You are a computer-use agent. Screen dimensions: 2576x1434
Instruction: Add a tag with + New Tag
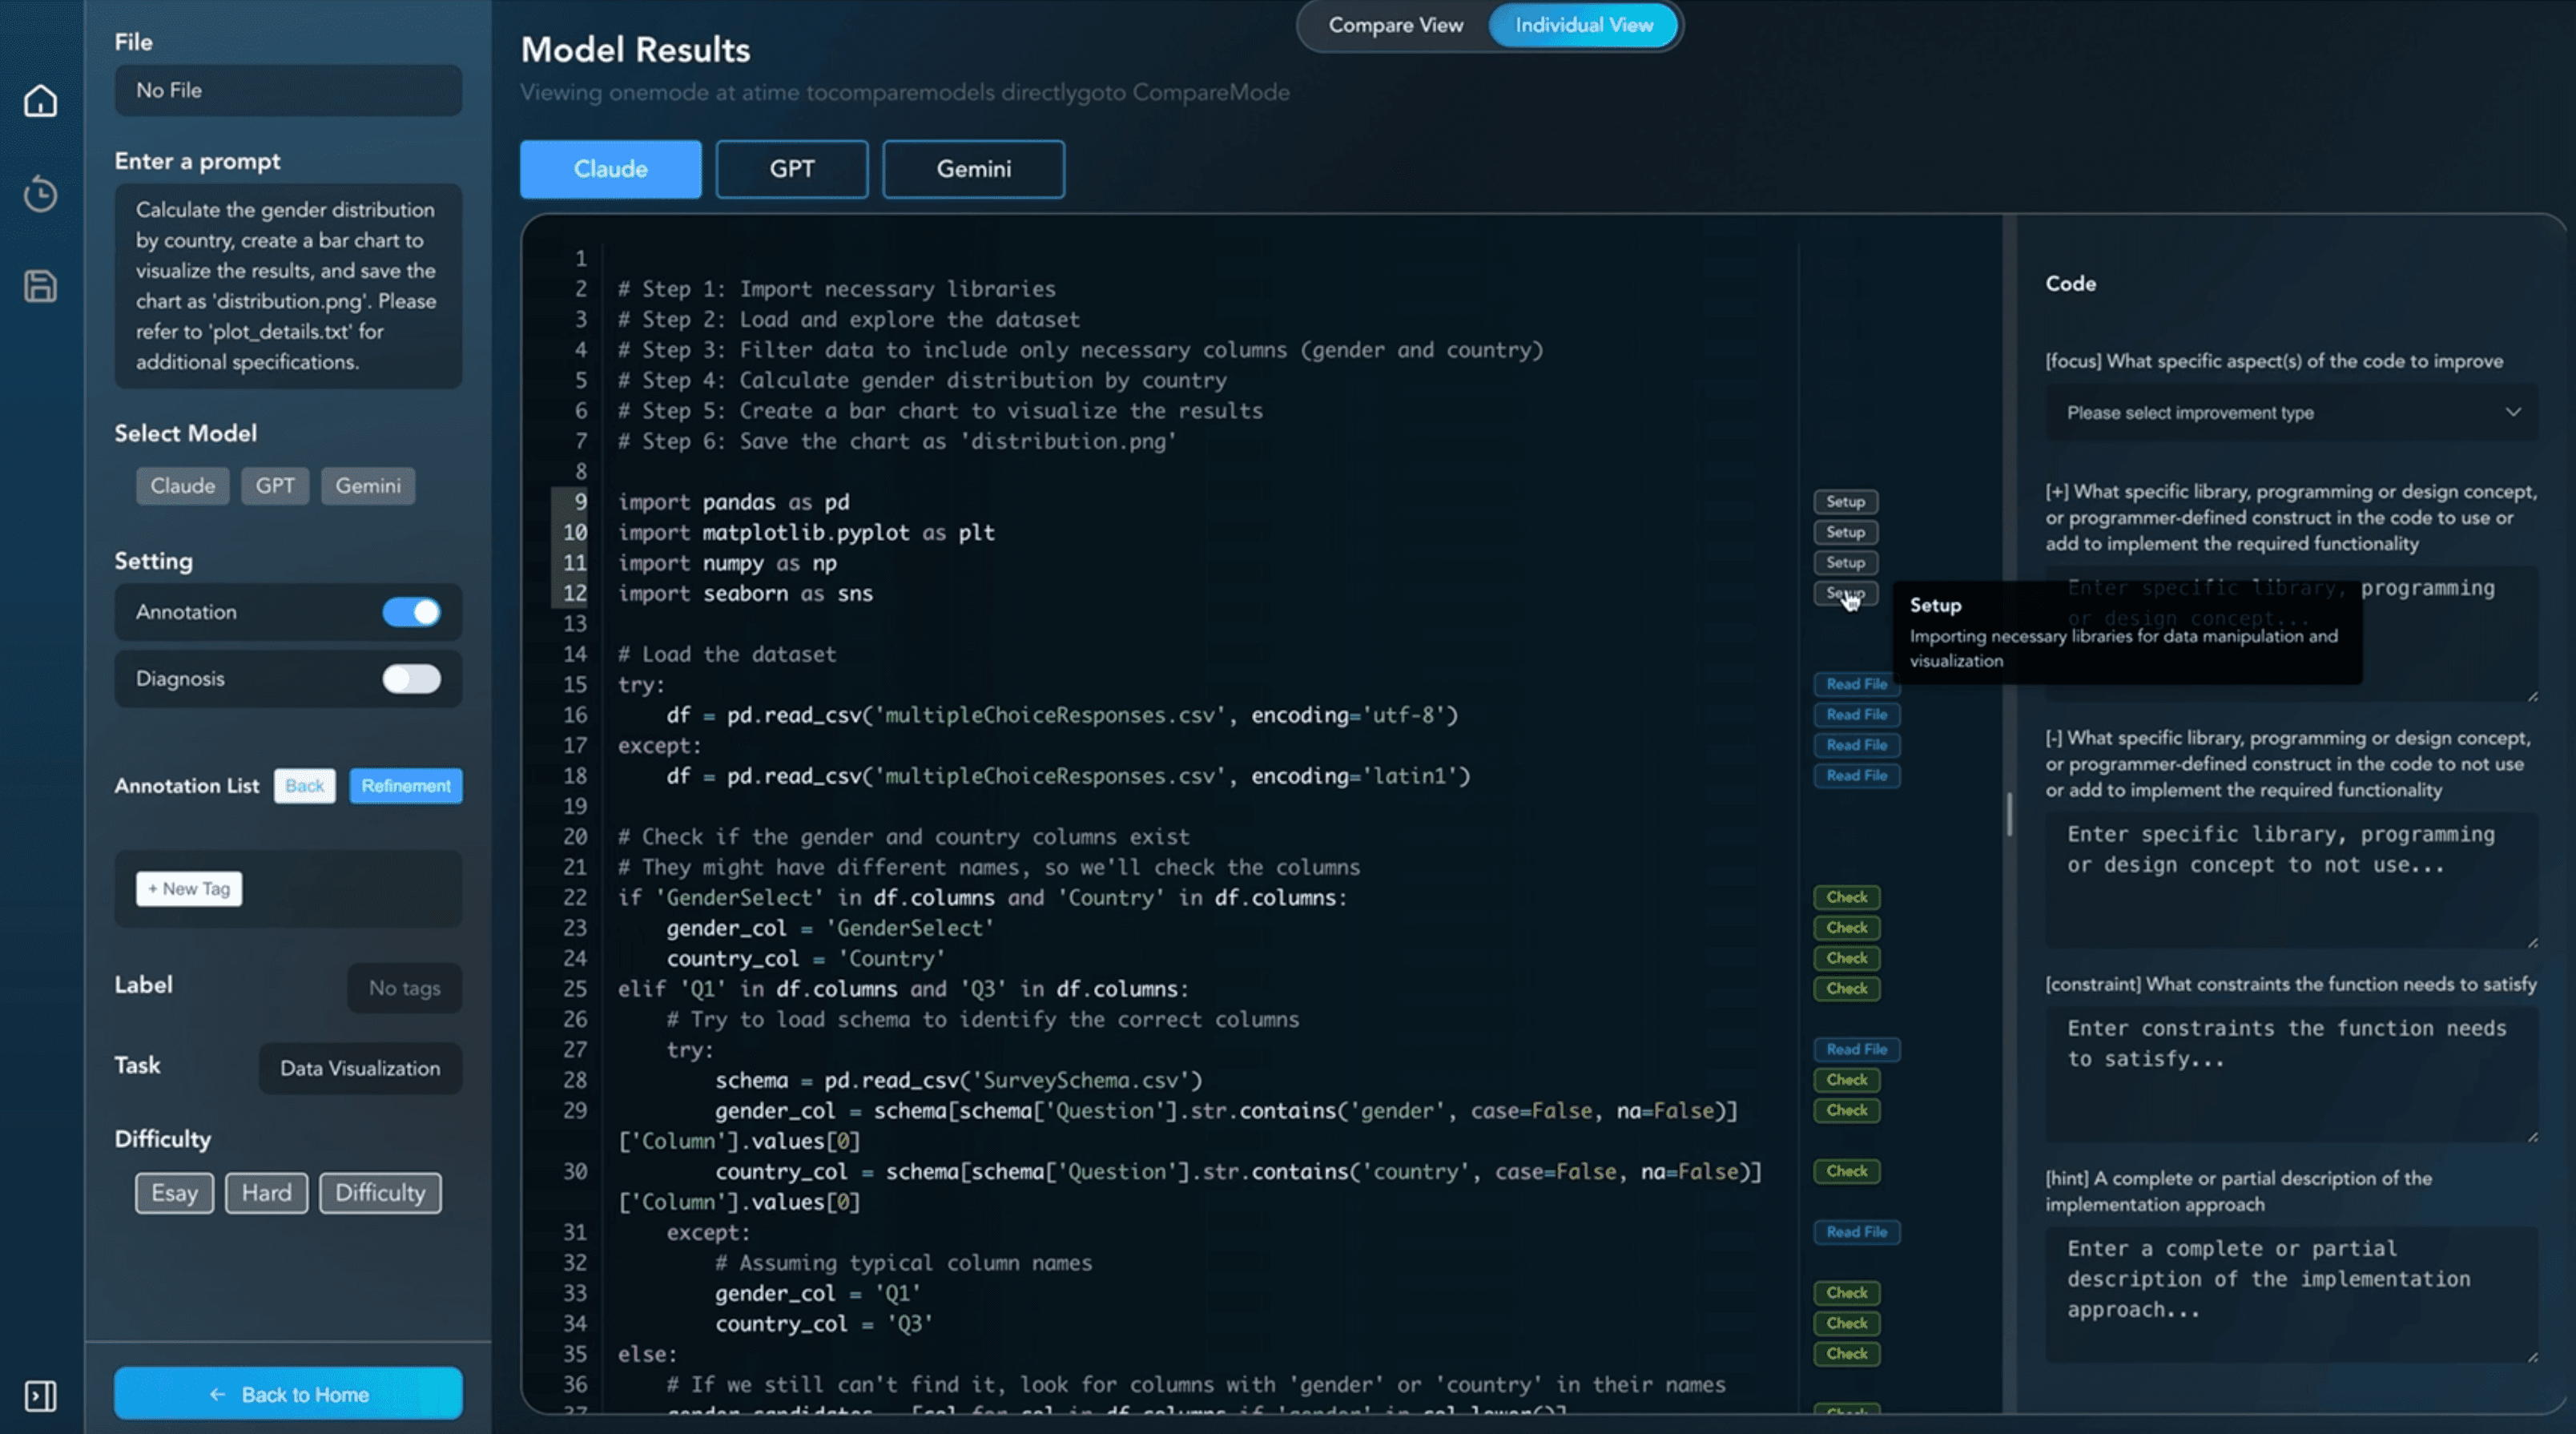(189, 889)
